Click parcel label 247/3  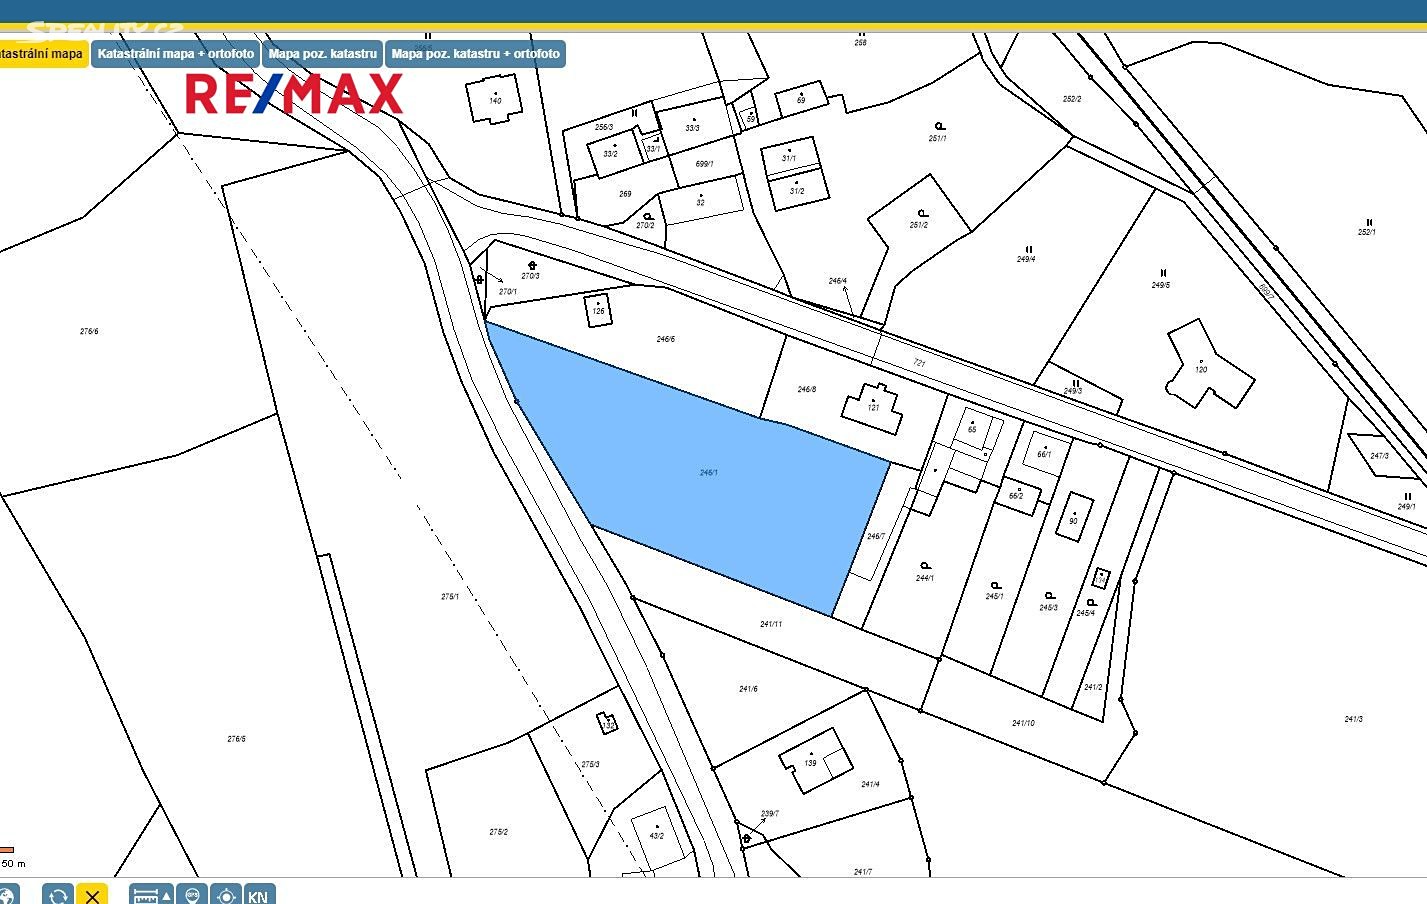(x=1379, y=456)
